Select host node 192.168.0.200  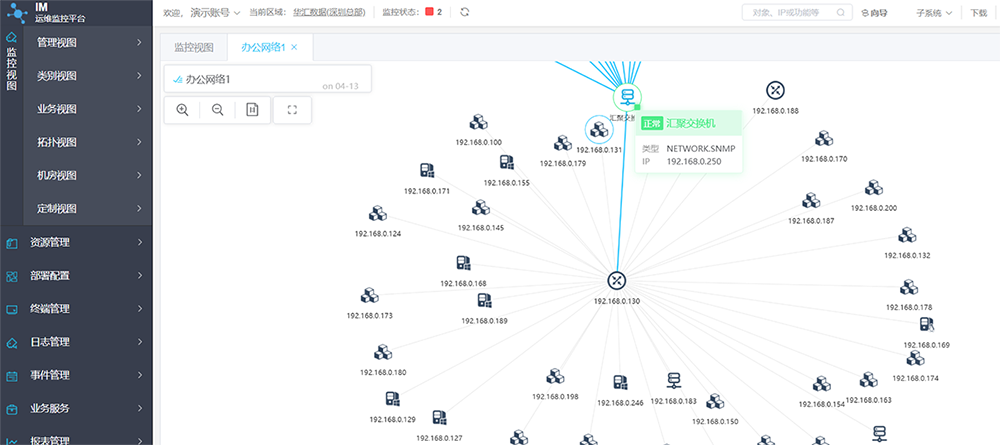pos(874,188)
